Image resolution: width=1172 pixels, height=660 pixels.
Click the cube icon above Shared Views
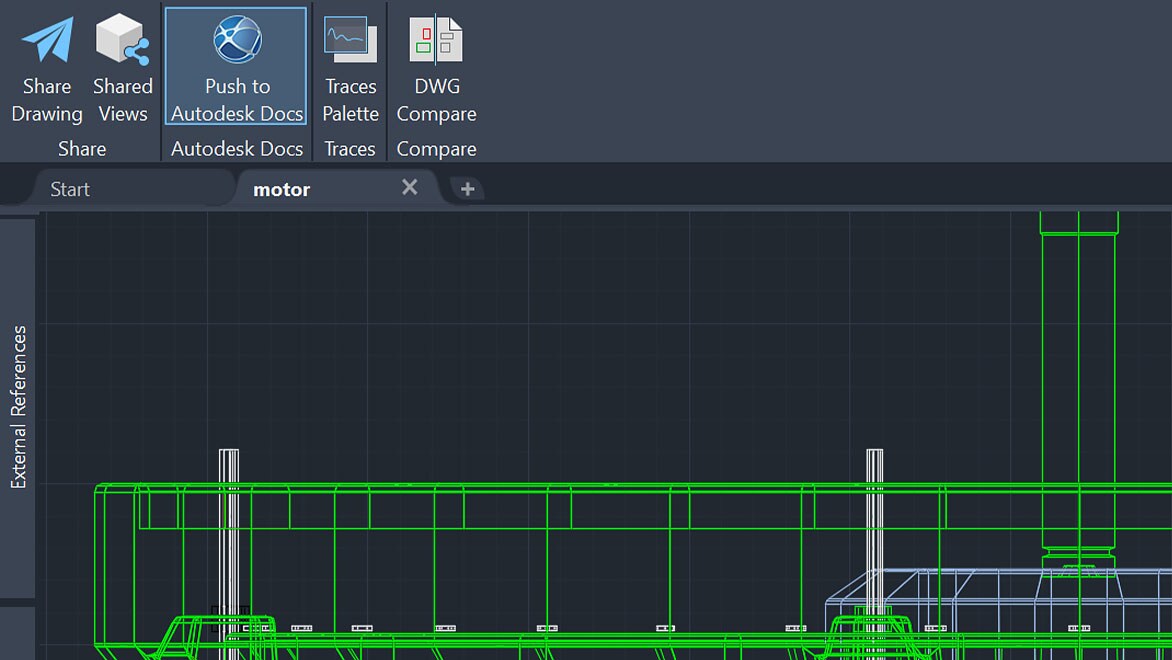tap(121, 38)
